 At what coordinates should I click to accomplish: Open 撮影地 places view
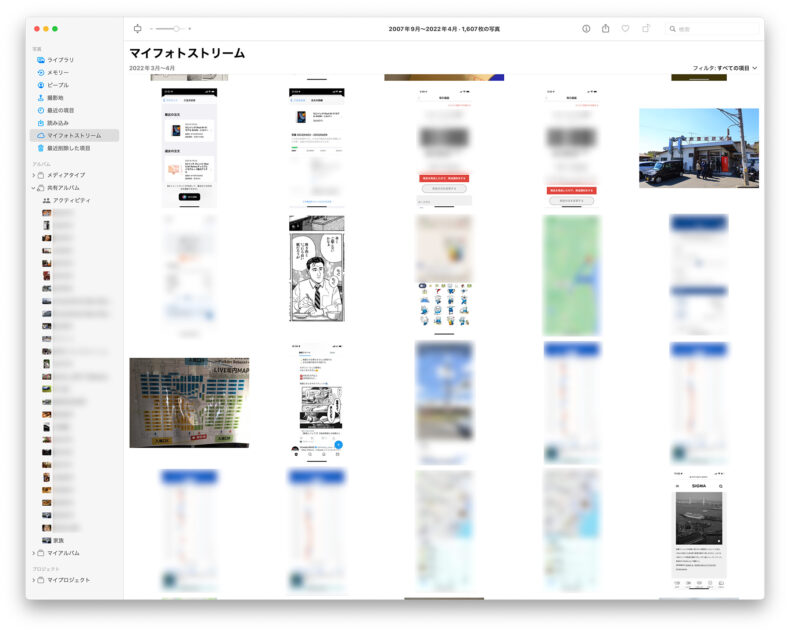pos(57,98)
